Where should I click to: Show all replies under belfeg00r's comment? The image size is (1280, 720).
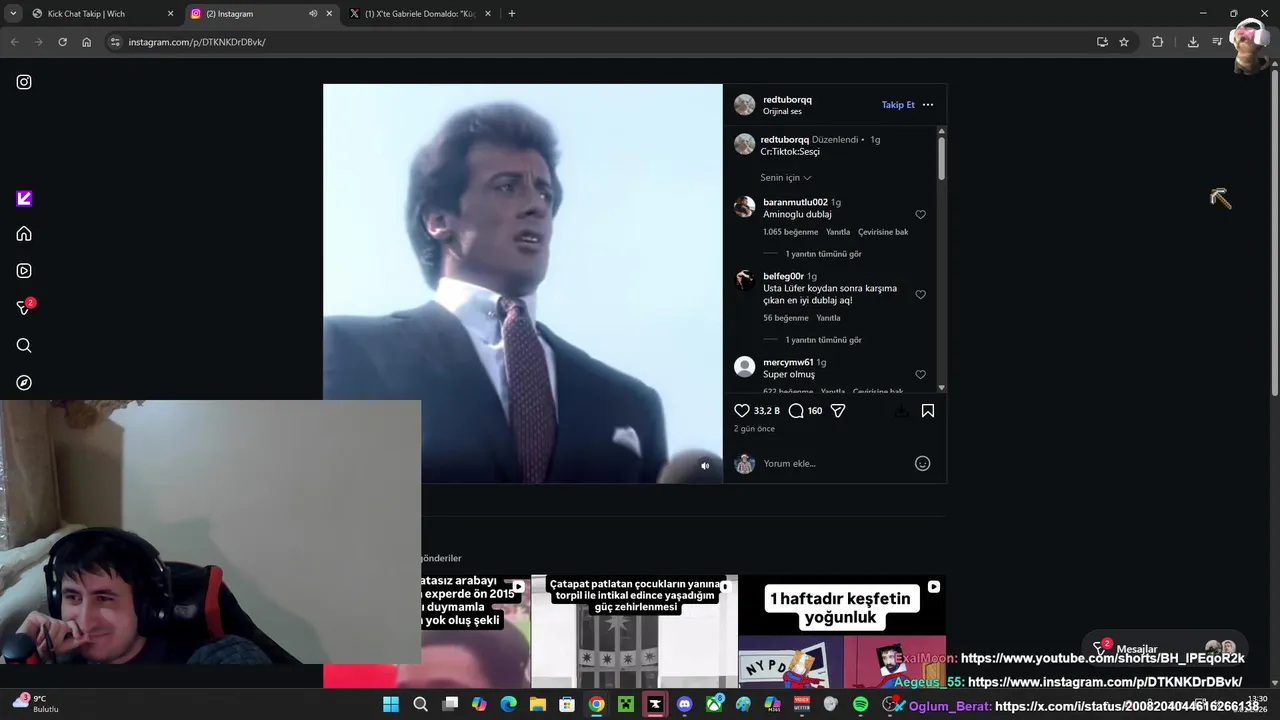point(823,340)
